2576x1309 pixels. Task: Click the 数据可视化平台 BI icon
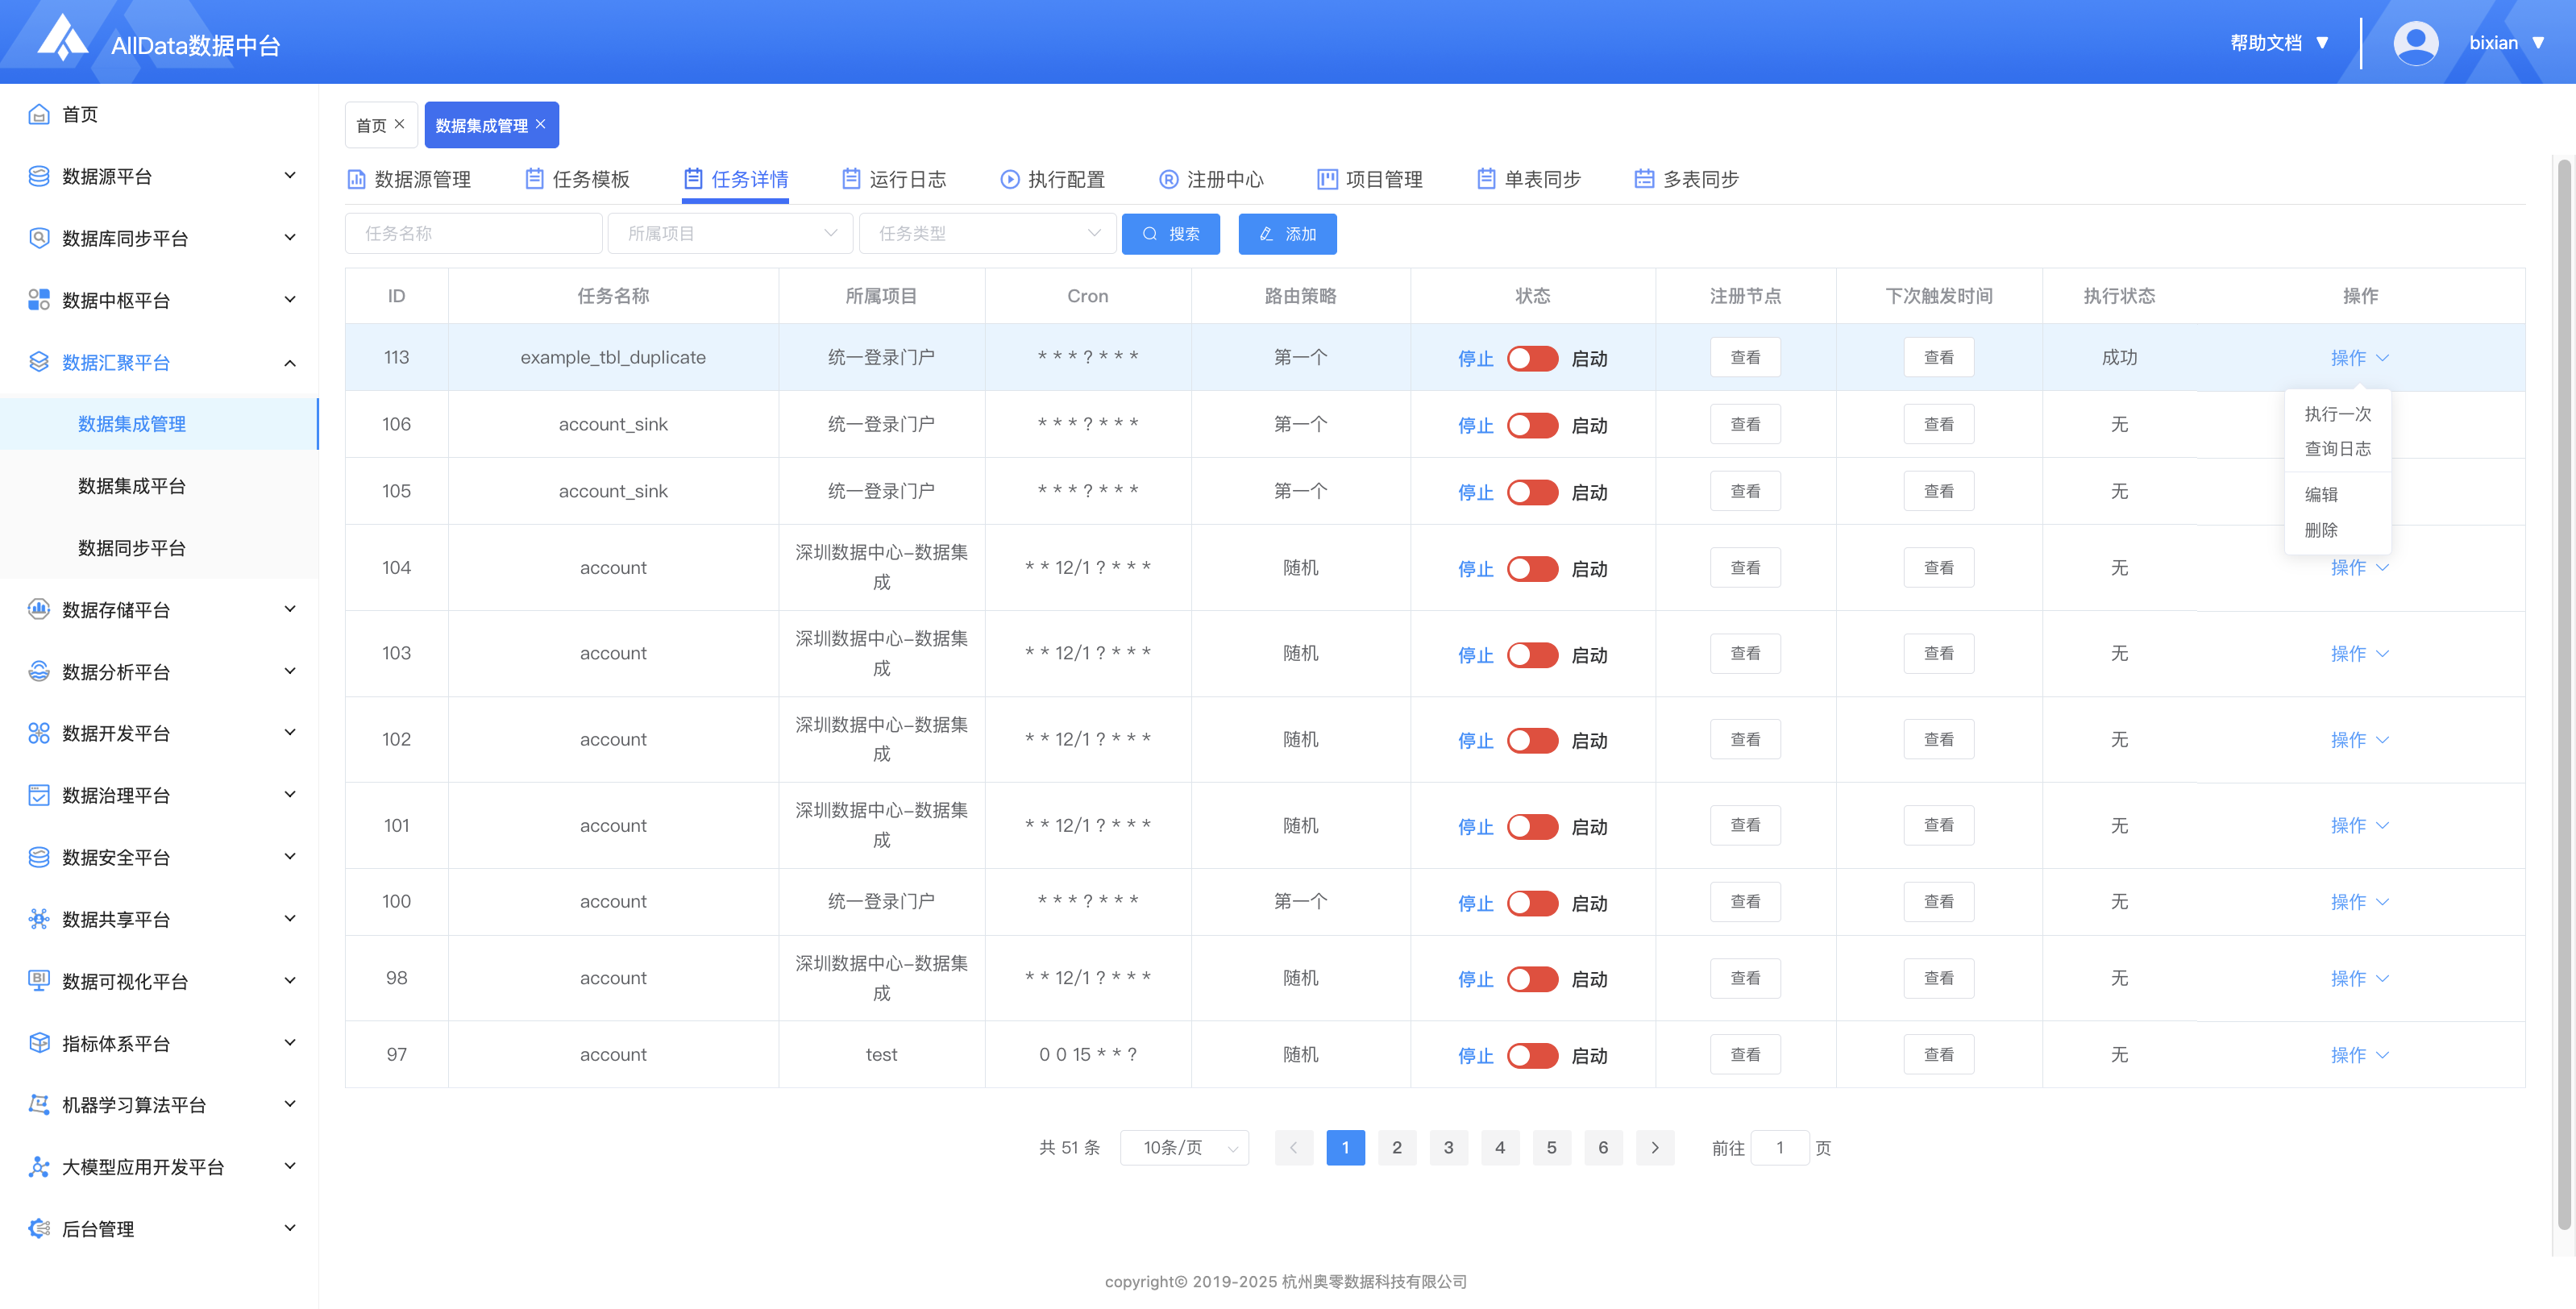39,981
